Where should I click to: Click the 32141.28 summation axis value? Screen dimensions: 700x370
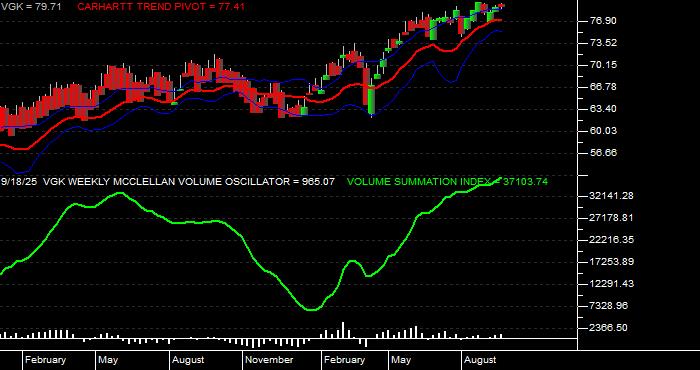612,196
